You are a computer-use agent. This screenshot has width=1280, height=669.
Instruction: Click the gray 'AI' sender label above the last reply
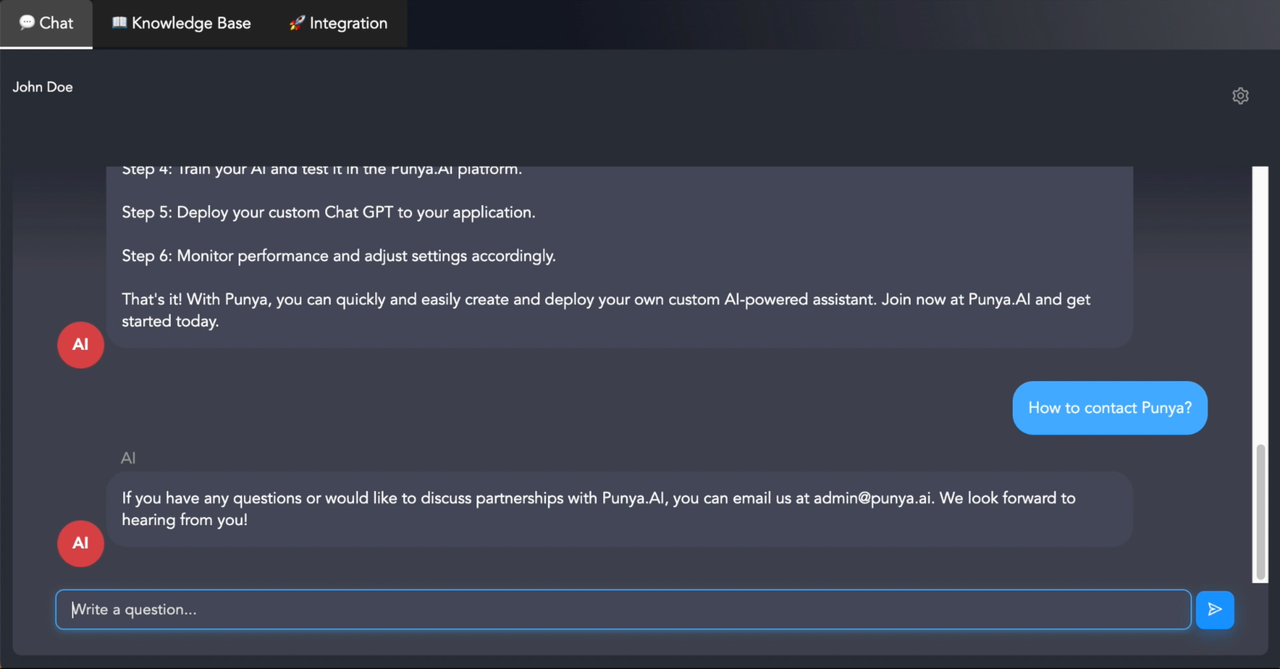128,458
